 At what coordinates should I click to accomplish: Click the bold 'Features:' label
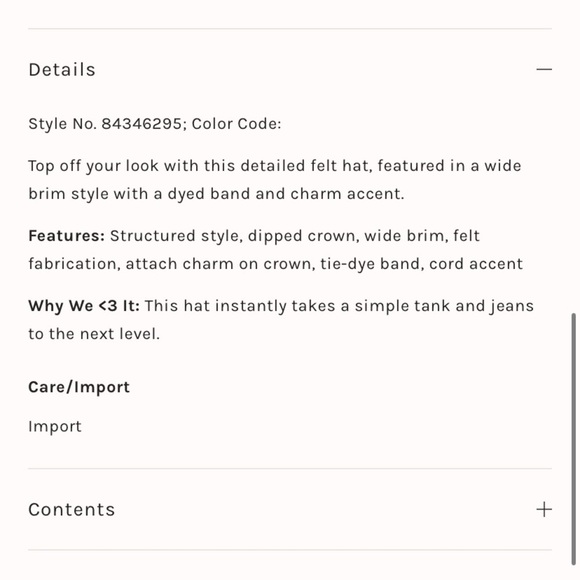tap(67, 236)
